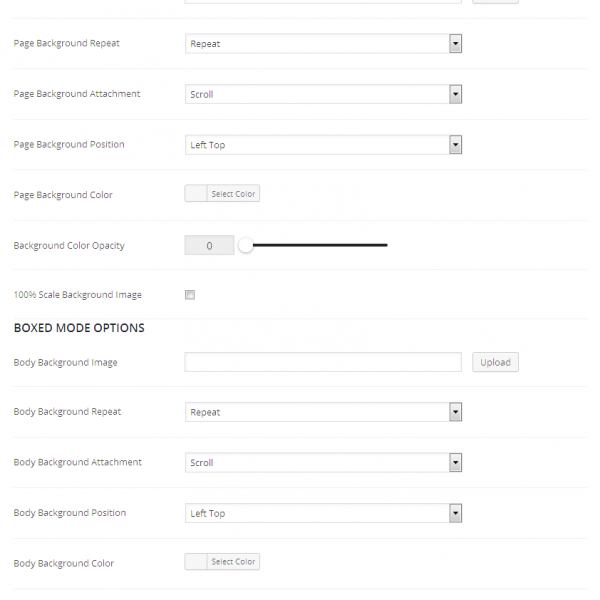Click the middle of the opacity slider track
The image size is (600, 600).
tap(316, 245)
